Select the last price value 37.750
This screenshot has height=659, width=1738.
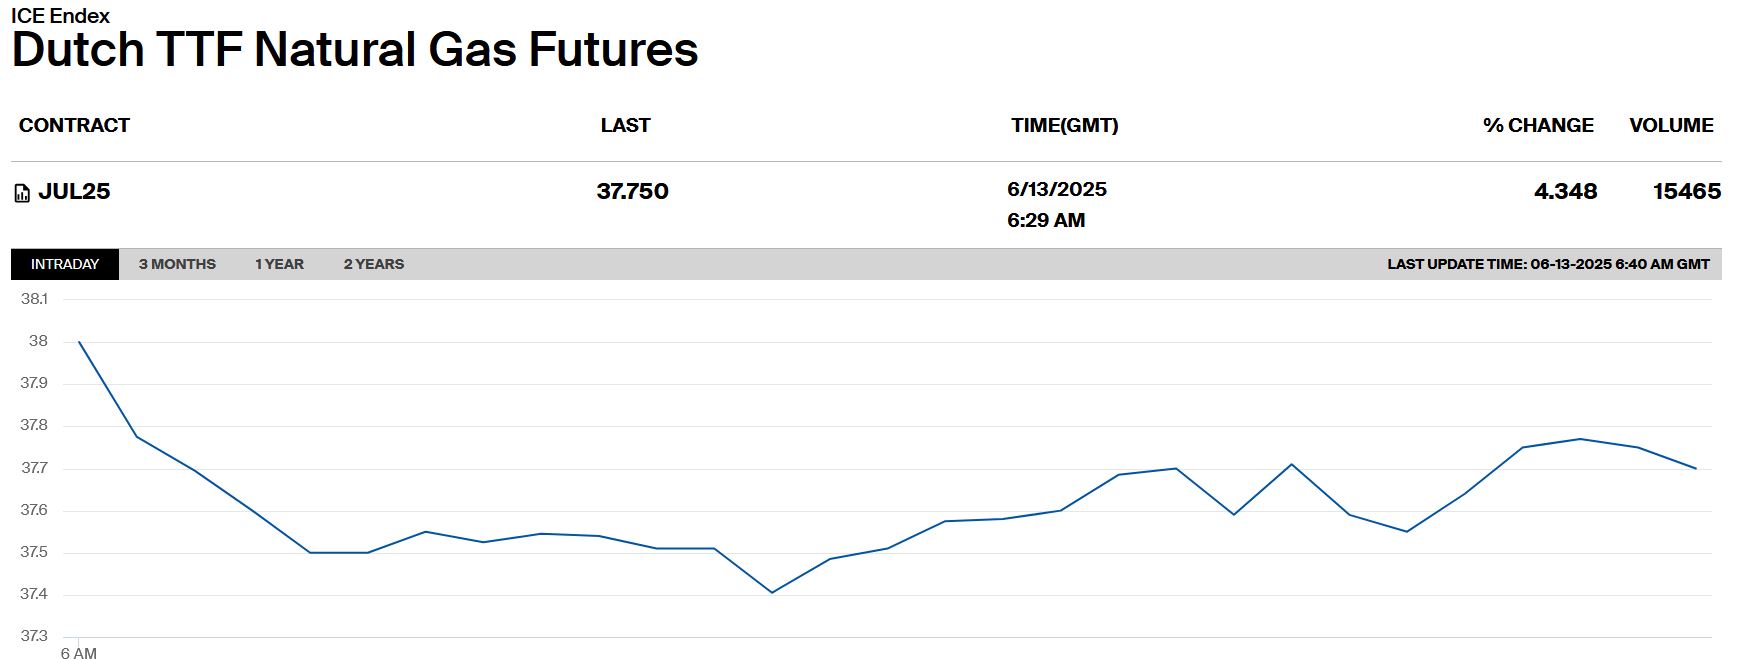pos(632,191)
